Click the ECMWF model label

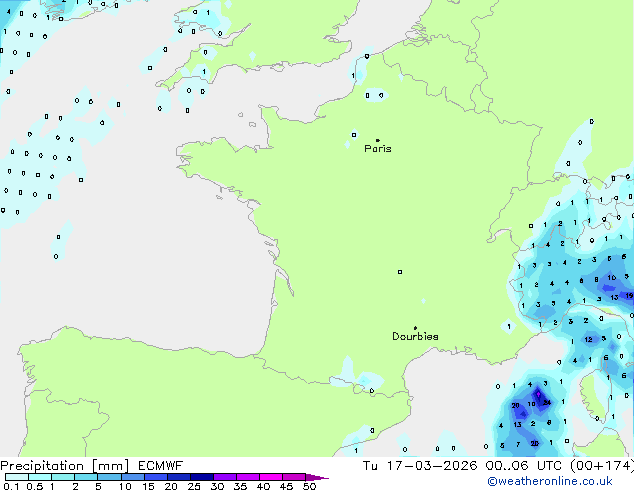(161, 466)
